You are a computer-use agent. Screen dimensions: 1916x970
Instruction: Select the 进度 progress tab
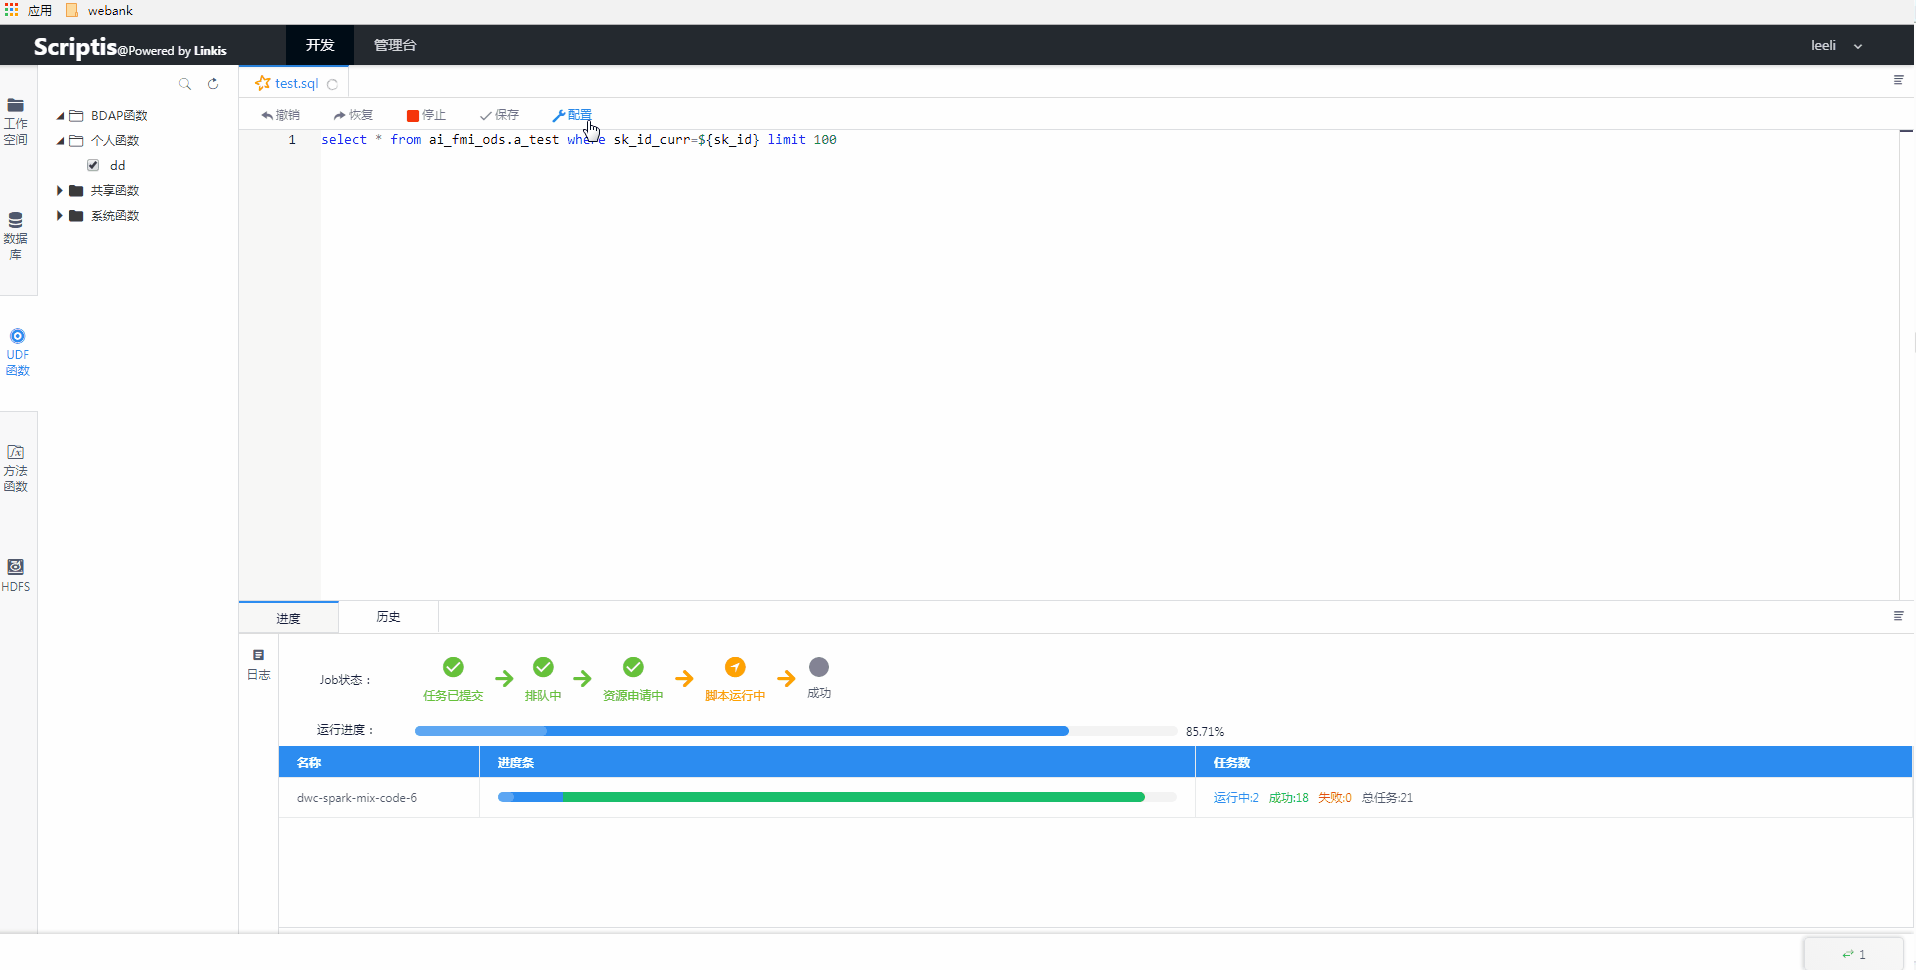(x=289, y=618)
